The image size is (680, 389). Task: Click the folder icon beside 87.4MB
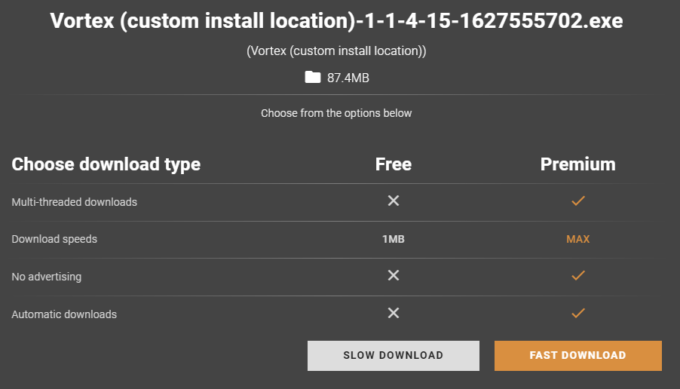click(313, 77)
